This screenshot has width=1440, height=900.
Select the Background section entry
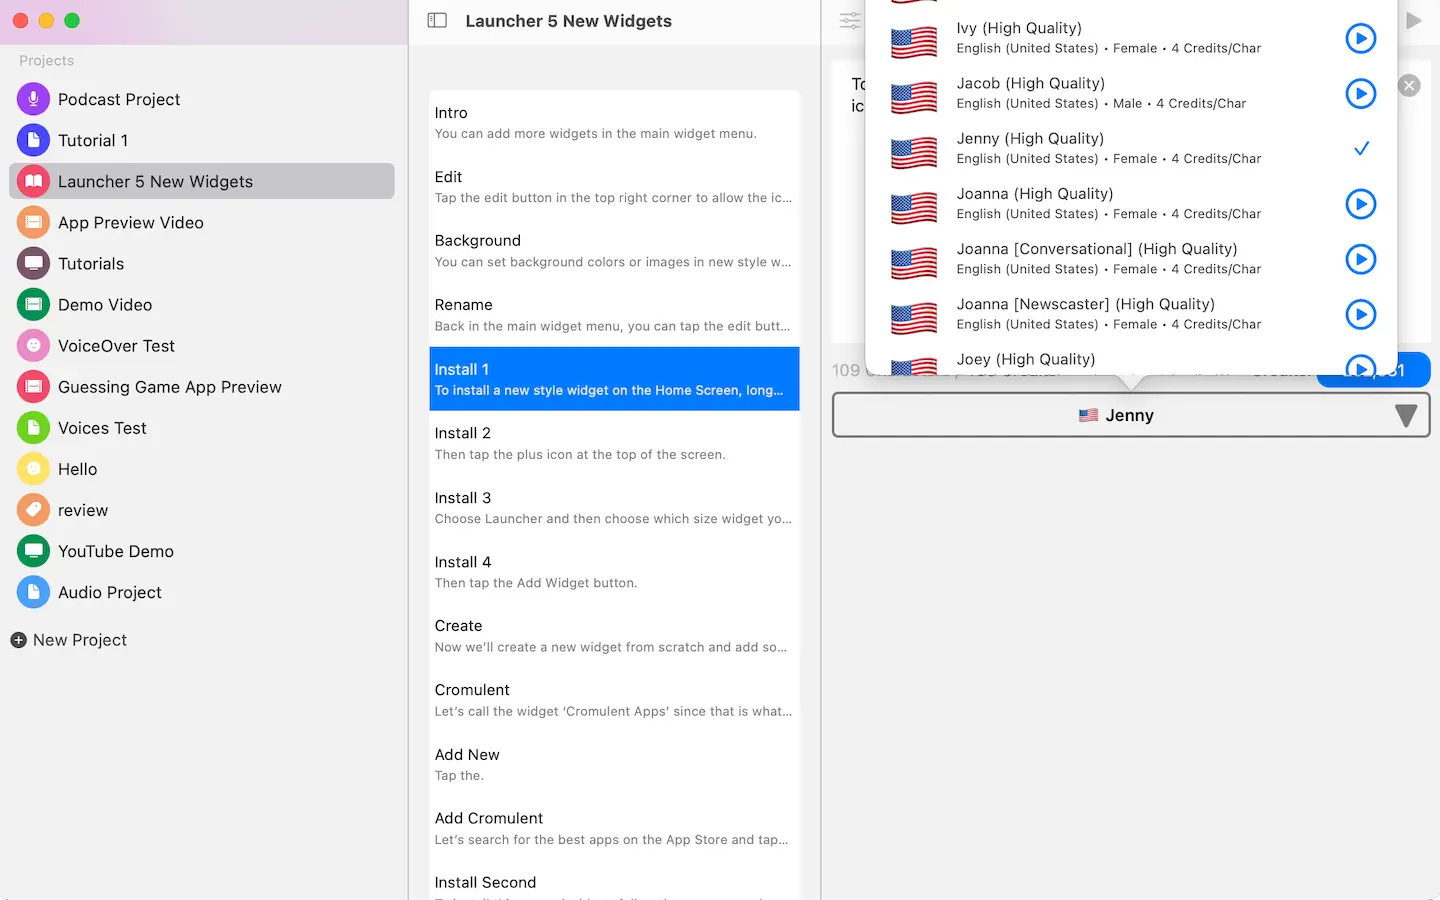click(x=614, y=251)
